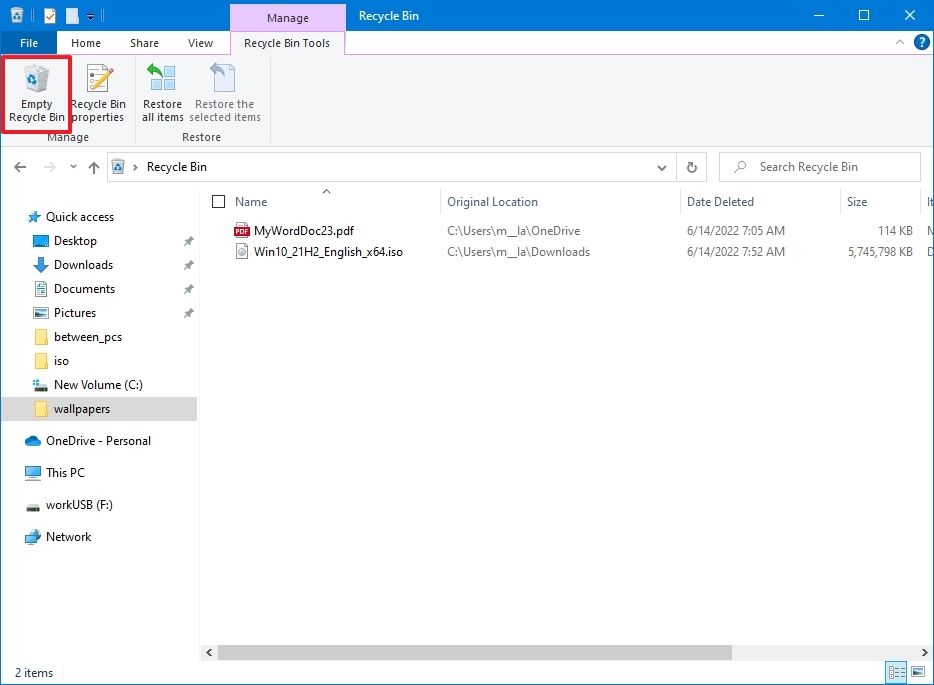Navigate up one folder level
The width and height of the screenshot is (934, 685).
tap(93, 166)
